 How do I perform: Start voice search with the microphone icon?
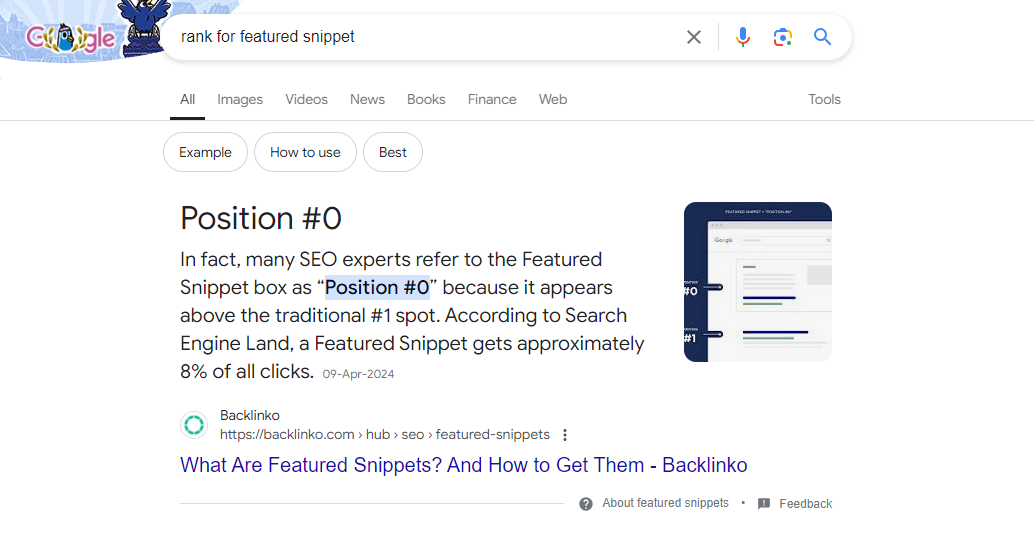point(743,37)
